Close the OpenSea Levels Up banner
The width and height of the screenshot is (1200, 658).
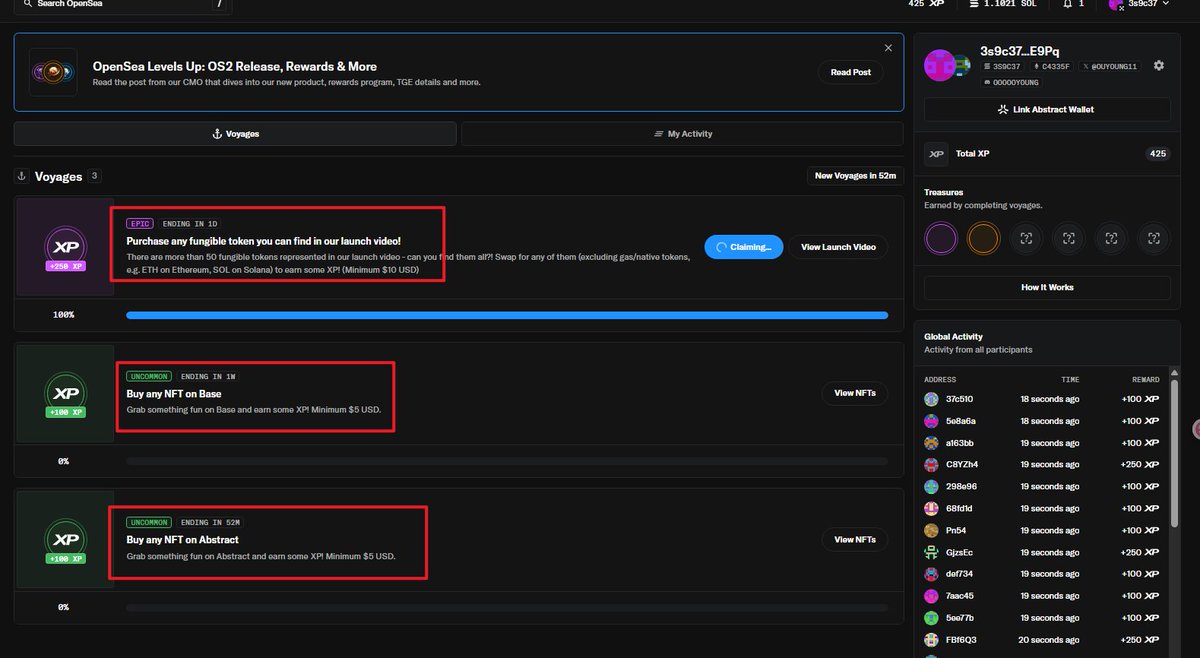click(888, 48)
